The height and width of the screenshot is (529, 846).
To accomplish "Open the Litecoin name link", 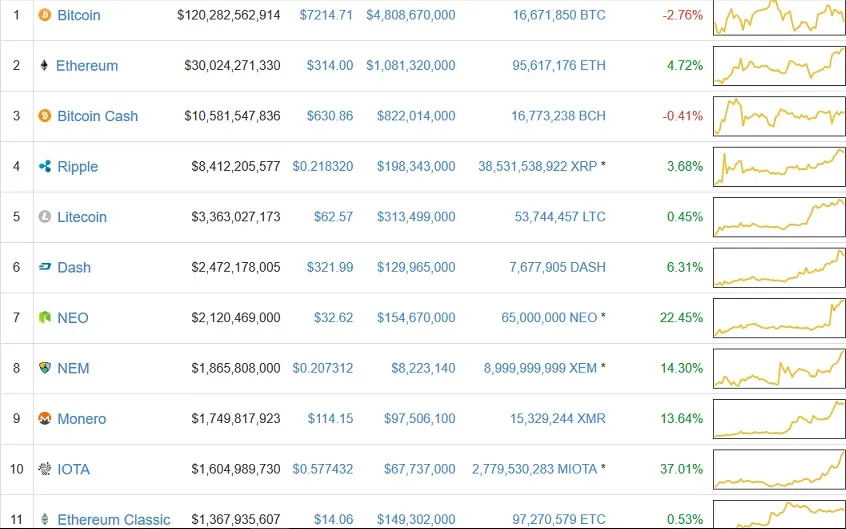I will click(82, 217).
